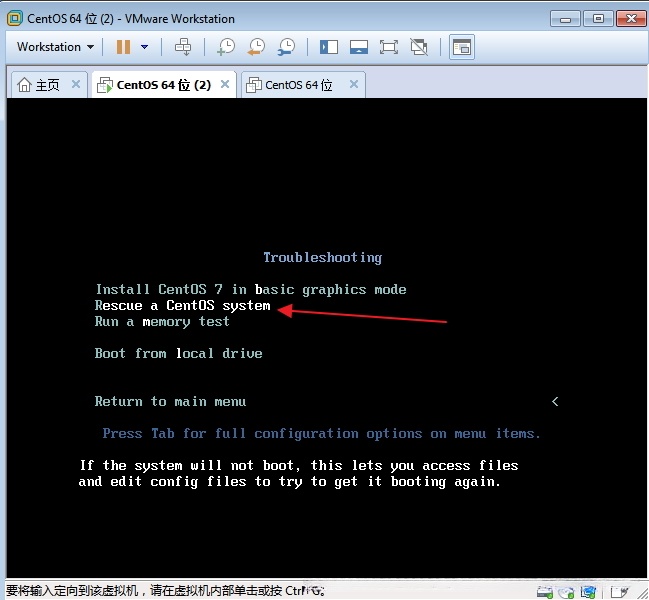Select Run a memory test option
Viewport: 649px width, 600px height.
[x=162, y=322]
